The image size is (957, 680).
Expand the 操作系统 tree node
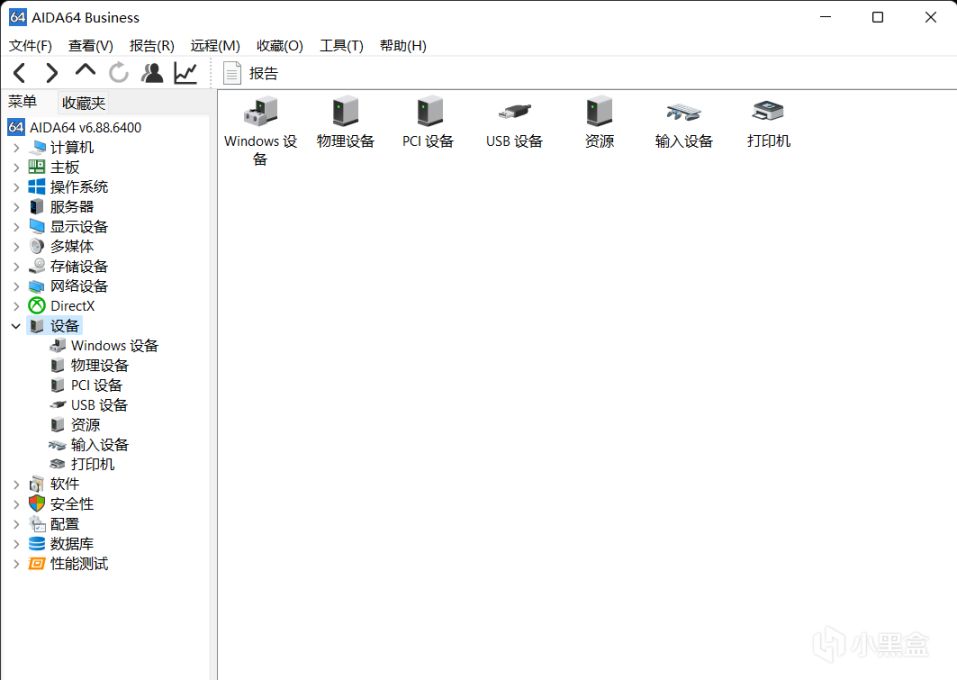pos(16,187)
